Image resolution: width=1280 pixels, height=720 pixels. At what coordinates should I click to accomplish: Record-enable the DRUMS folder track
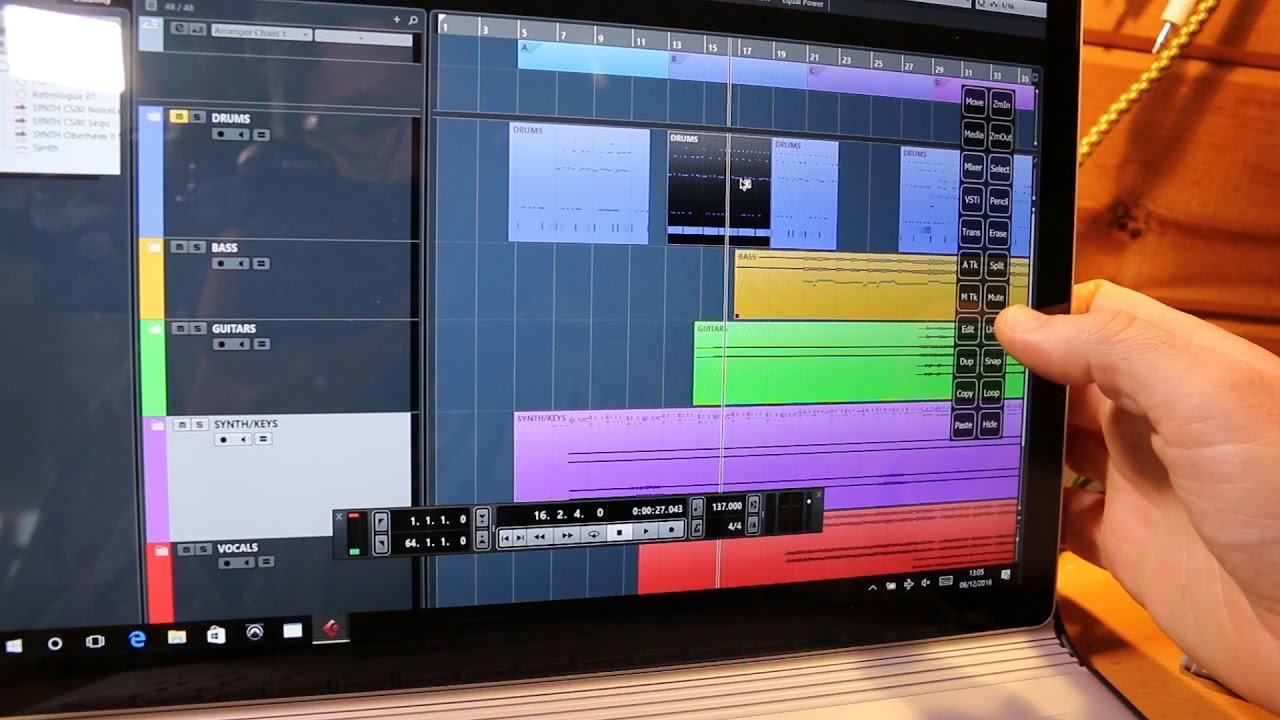pos(222,134)
